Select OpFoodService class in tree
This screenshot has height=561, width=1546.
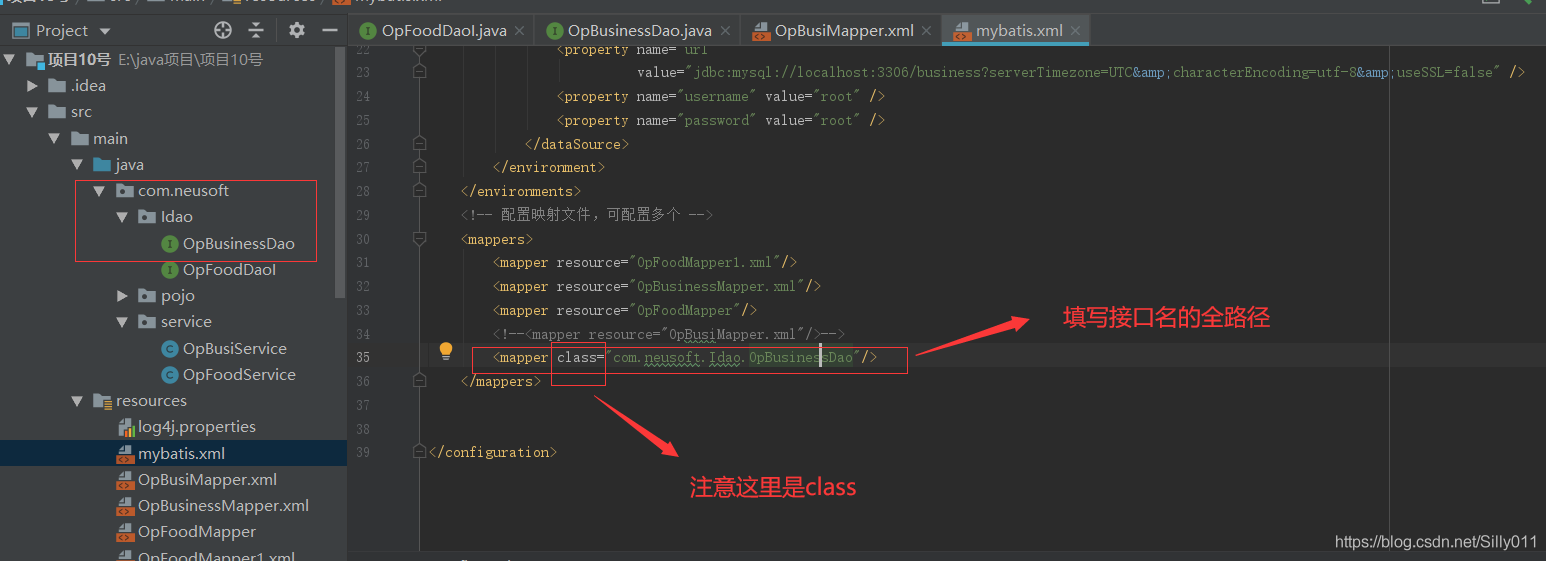tap(239, 374)
